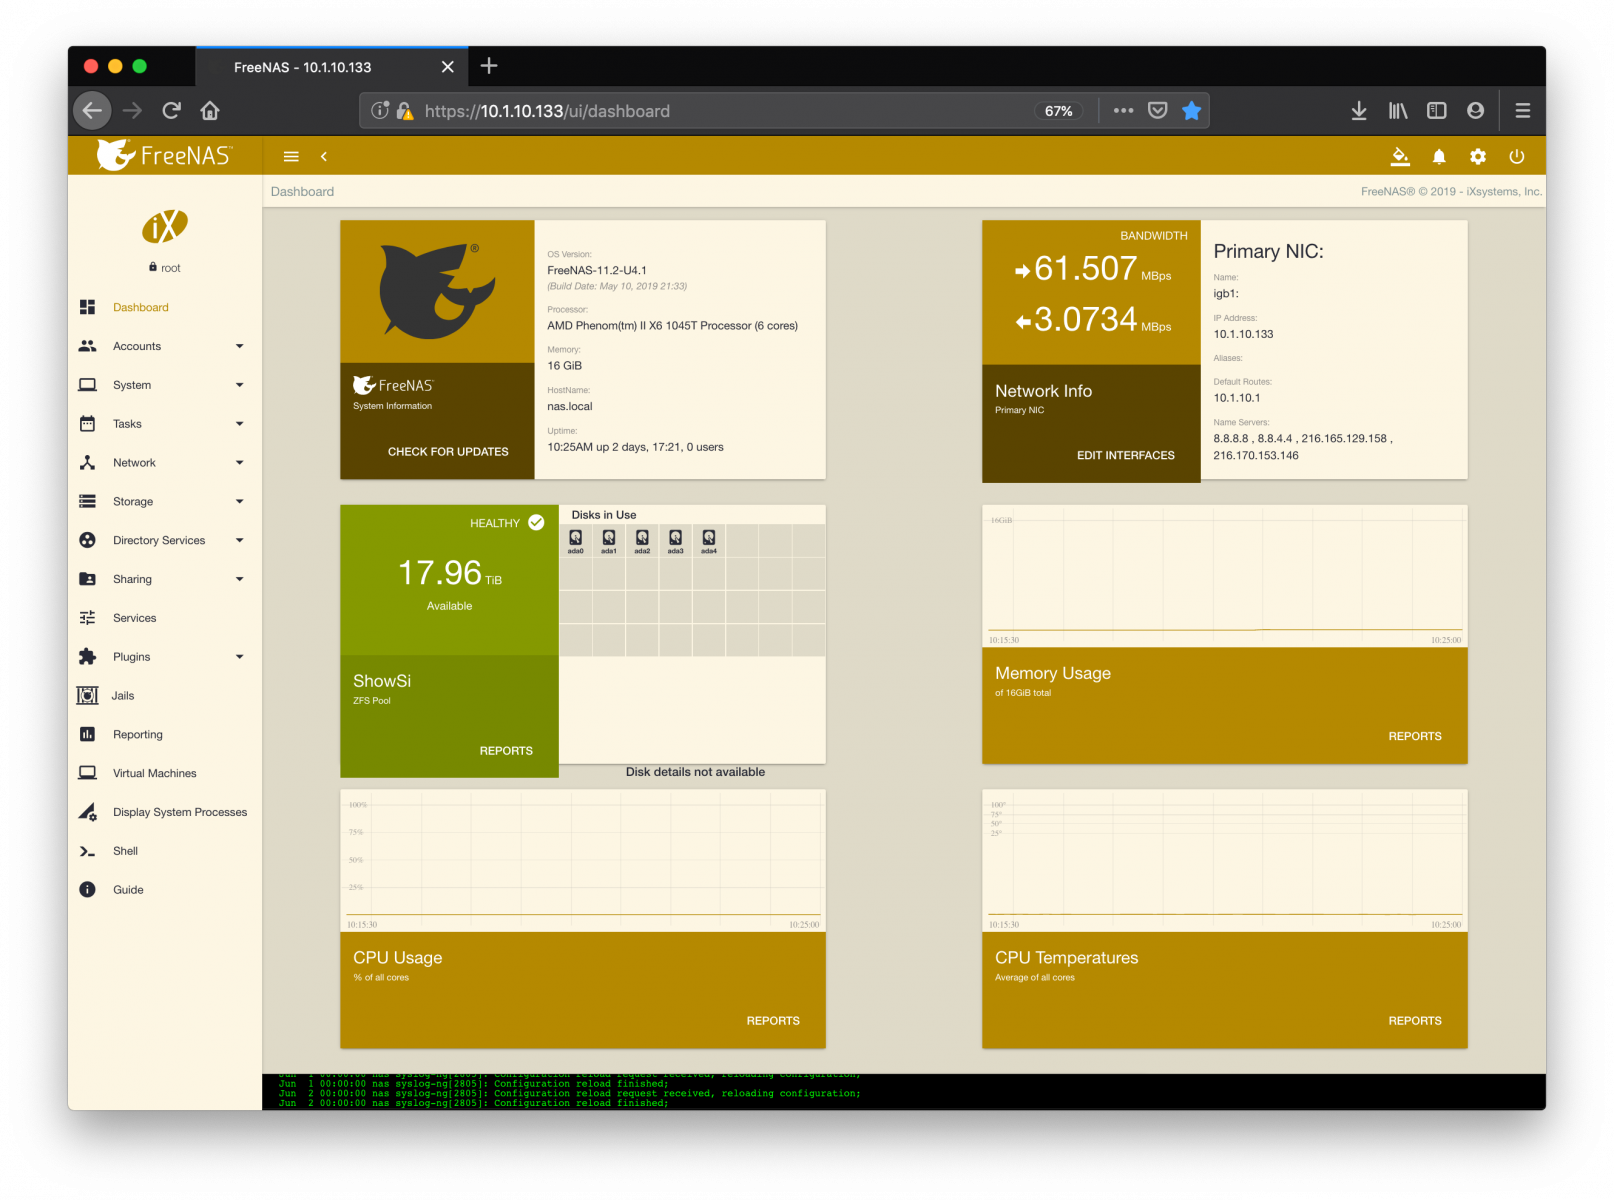Click the browser URL address field
The height and width of the screenshot is (1200, 1614).
pos(700,111)
